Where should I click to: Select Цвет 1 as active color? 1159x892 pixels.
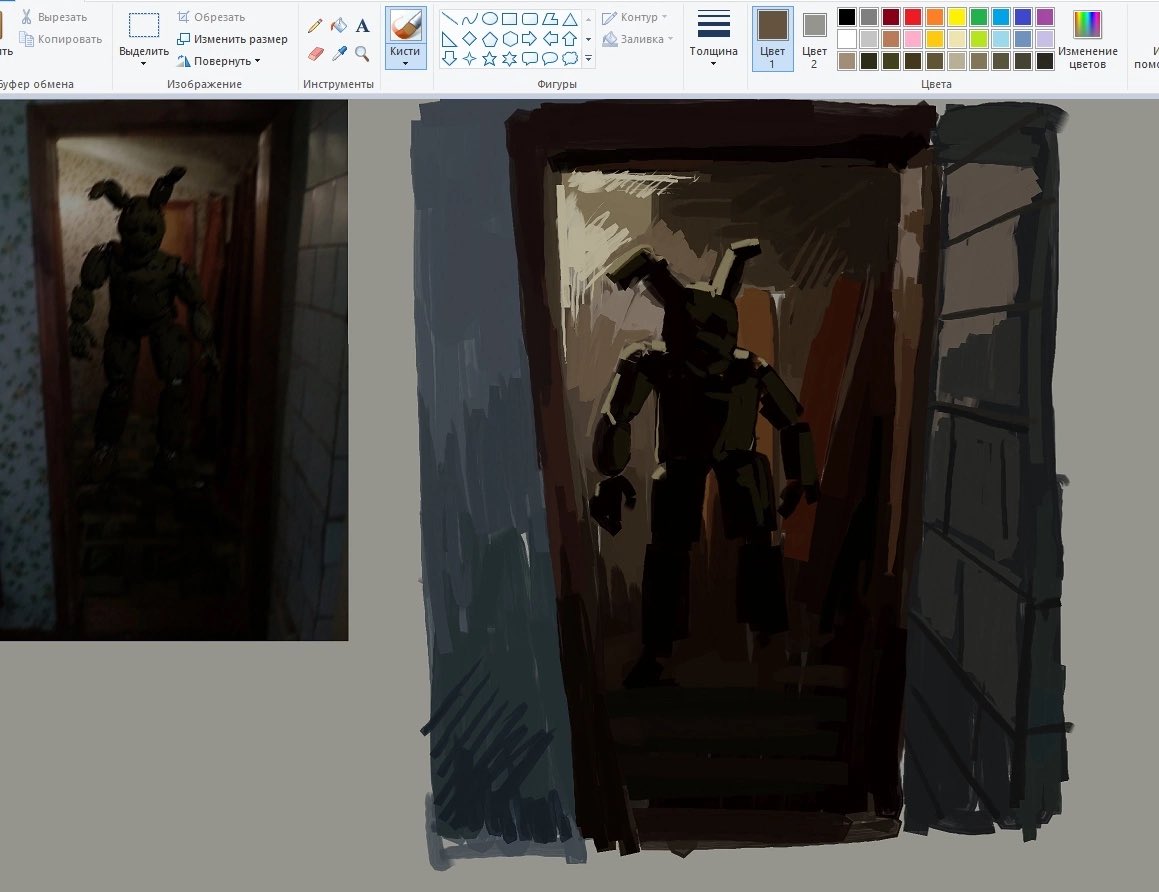click(772, 38)
